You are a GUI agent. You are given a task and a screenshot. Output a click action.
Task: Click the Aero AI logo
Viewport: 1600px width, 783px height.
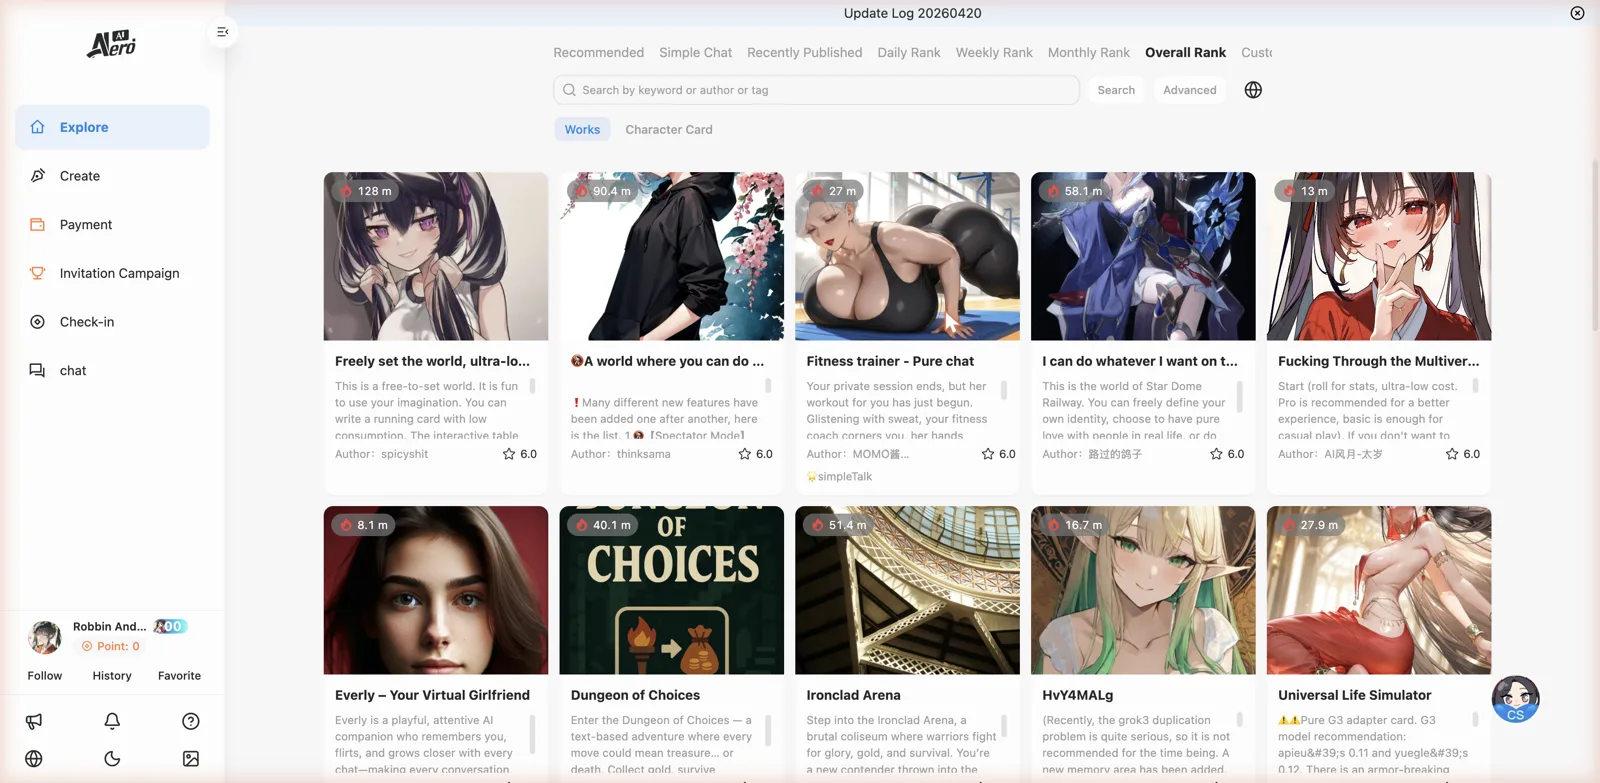111,44
